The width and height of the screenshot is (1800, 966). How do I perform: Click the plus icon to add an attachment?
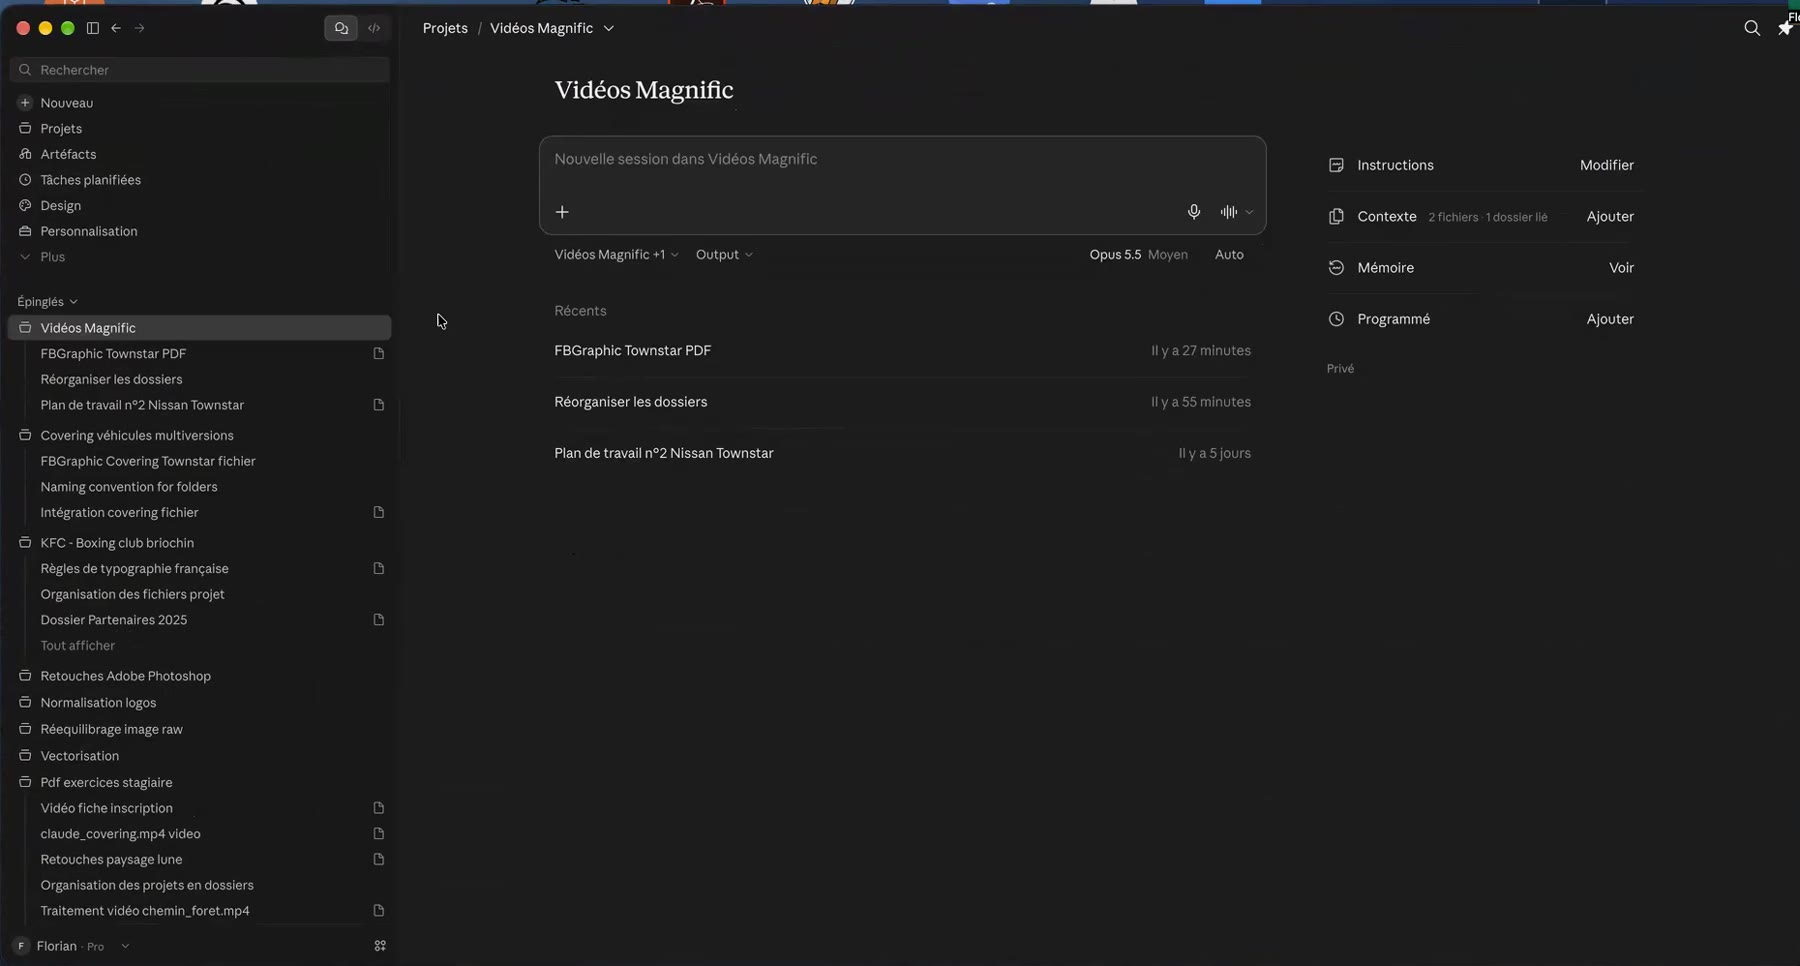click(x=562, y=212)
